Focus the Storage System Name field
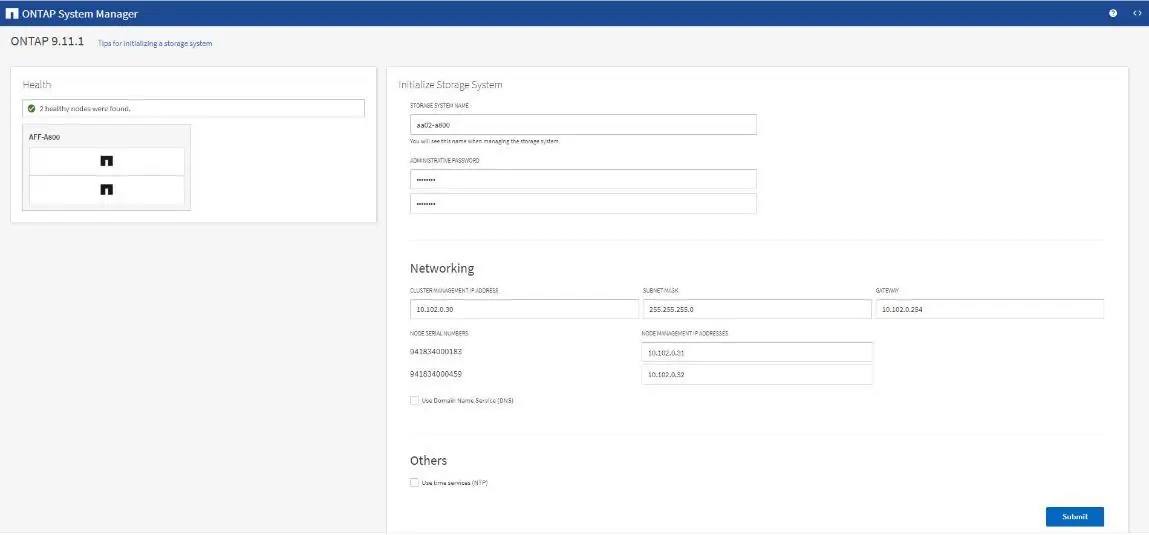This screenshot has height=535, width=1149. point(583,125)
